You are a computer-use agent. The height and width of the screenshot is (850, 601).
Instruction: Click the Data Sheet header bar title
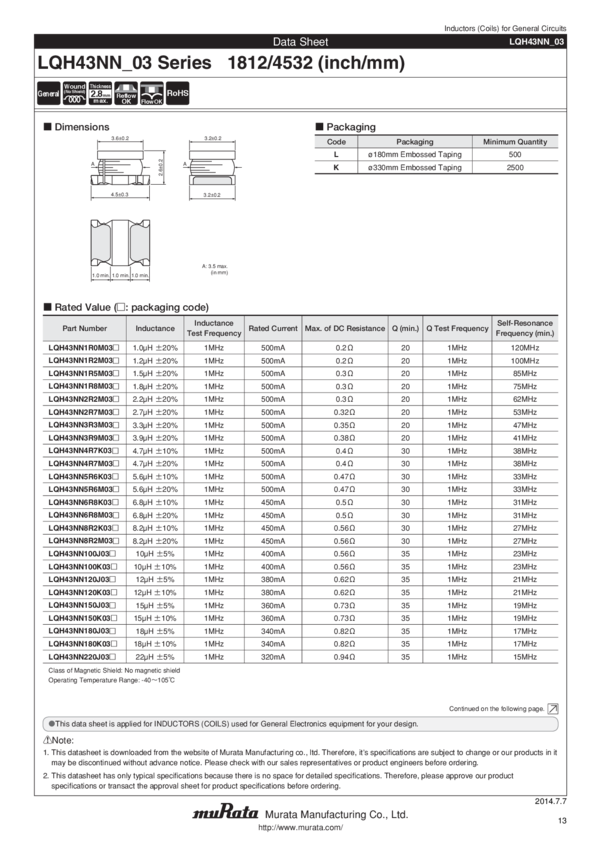300,42
